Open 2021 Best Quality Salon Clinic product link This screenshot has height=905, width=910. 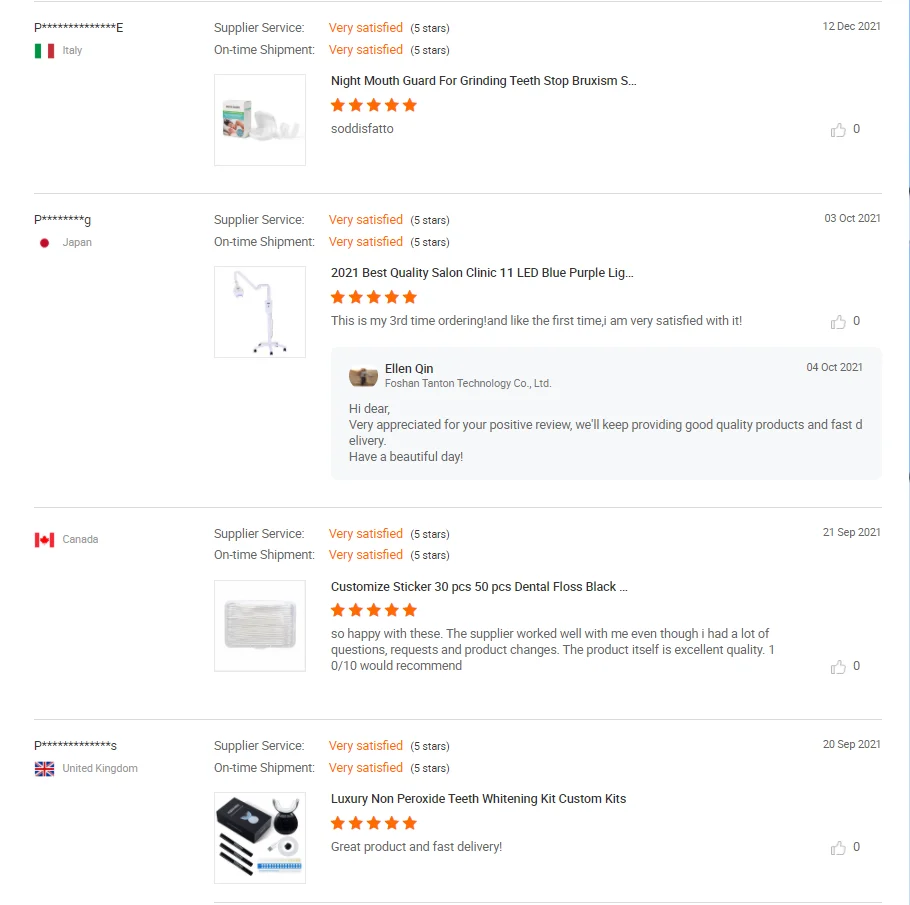click(482, 273)
